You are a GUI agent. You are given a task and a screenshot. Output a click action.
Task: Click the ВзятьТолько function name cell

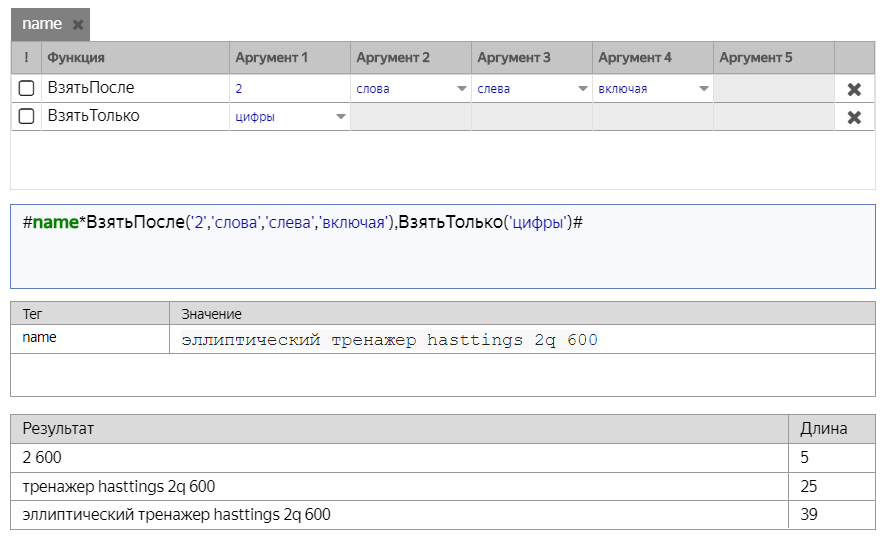[135, 117]
